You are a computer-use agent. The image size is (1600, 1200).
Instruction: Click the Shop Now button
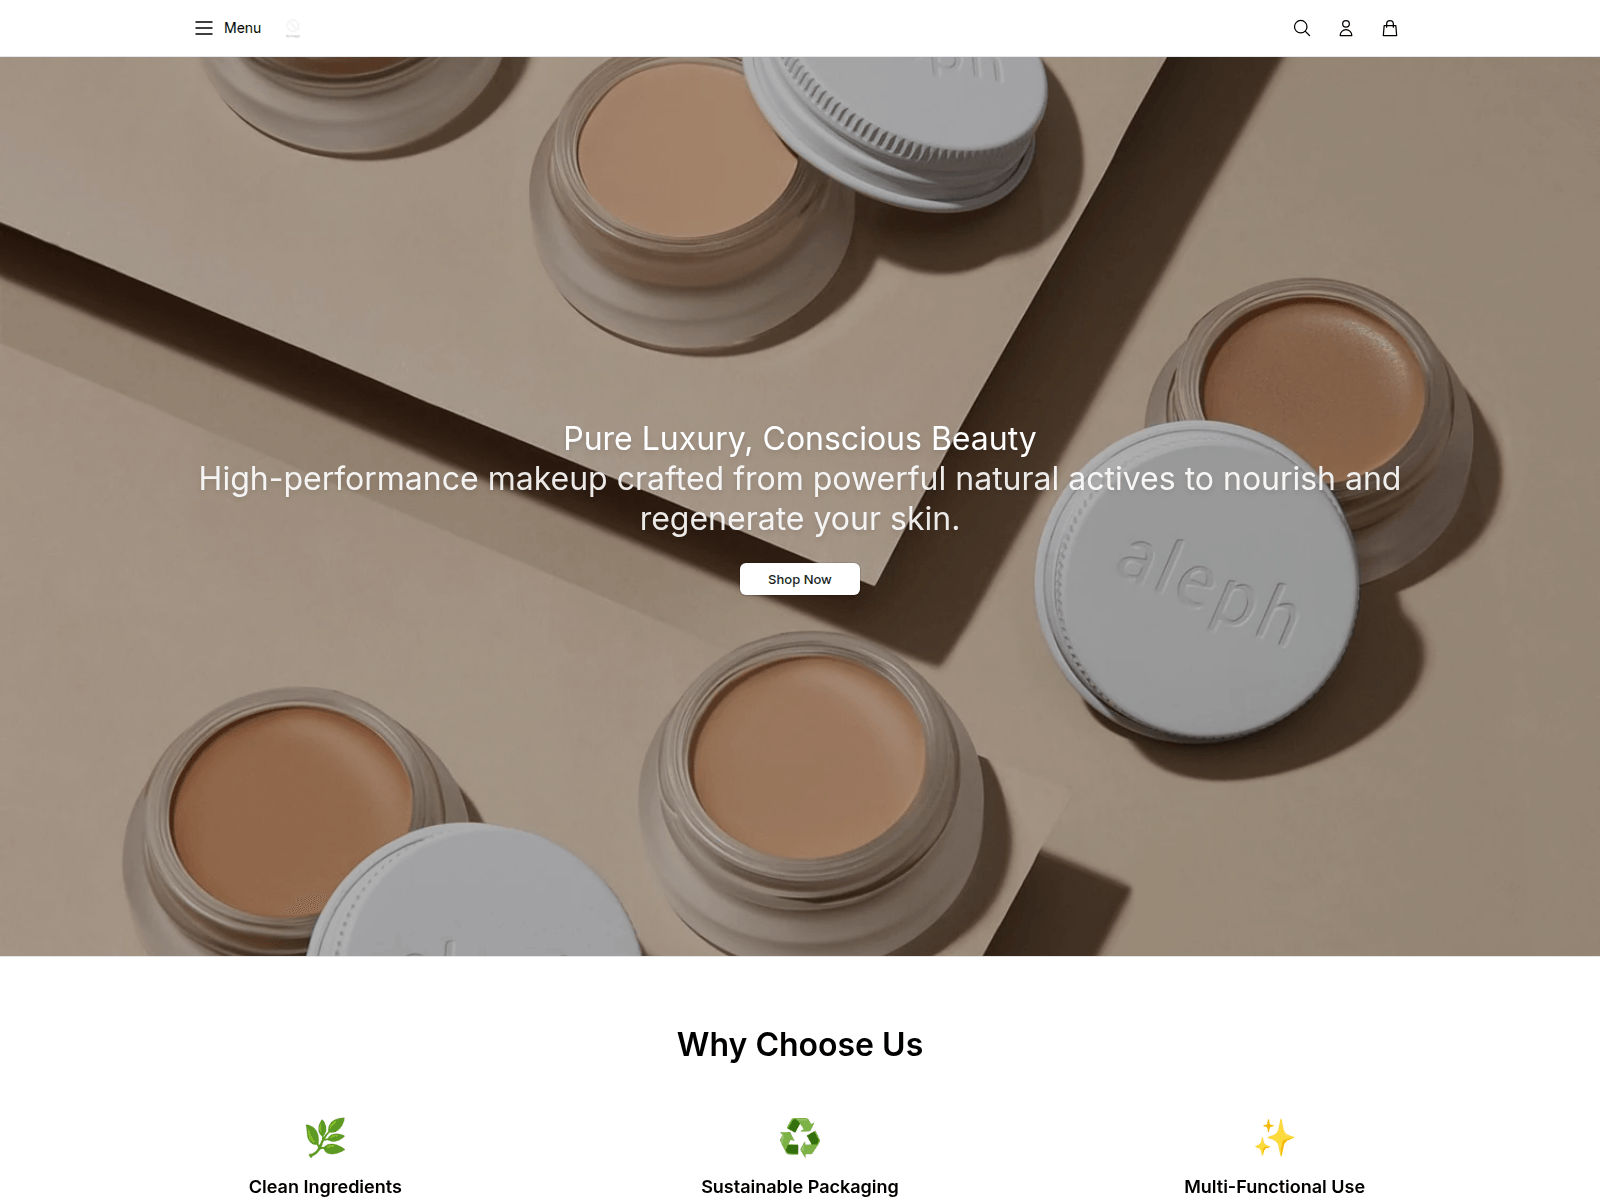pos(800,579)
